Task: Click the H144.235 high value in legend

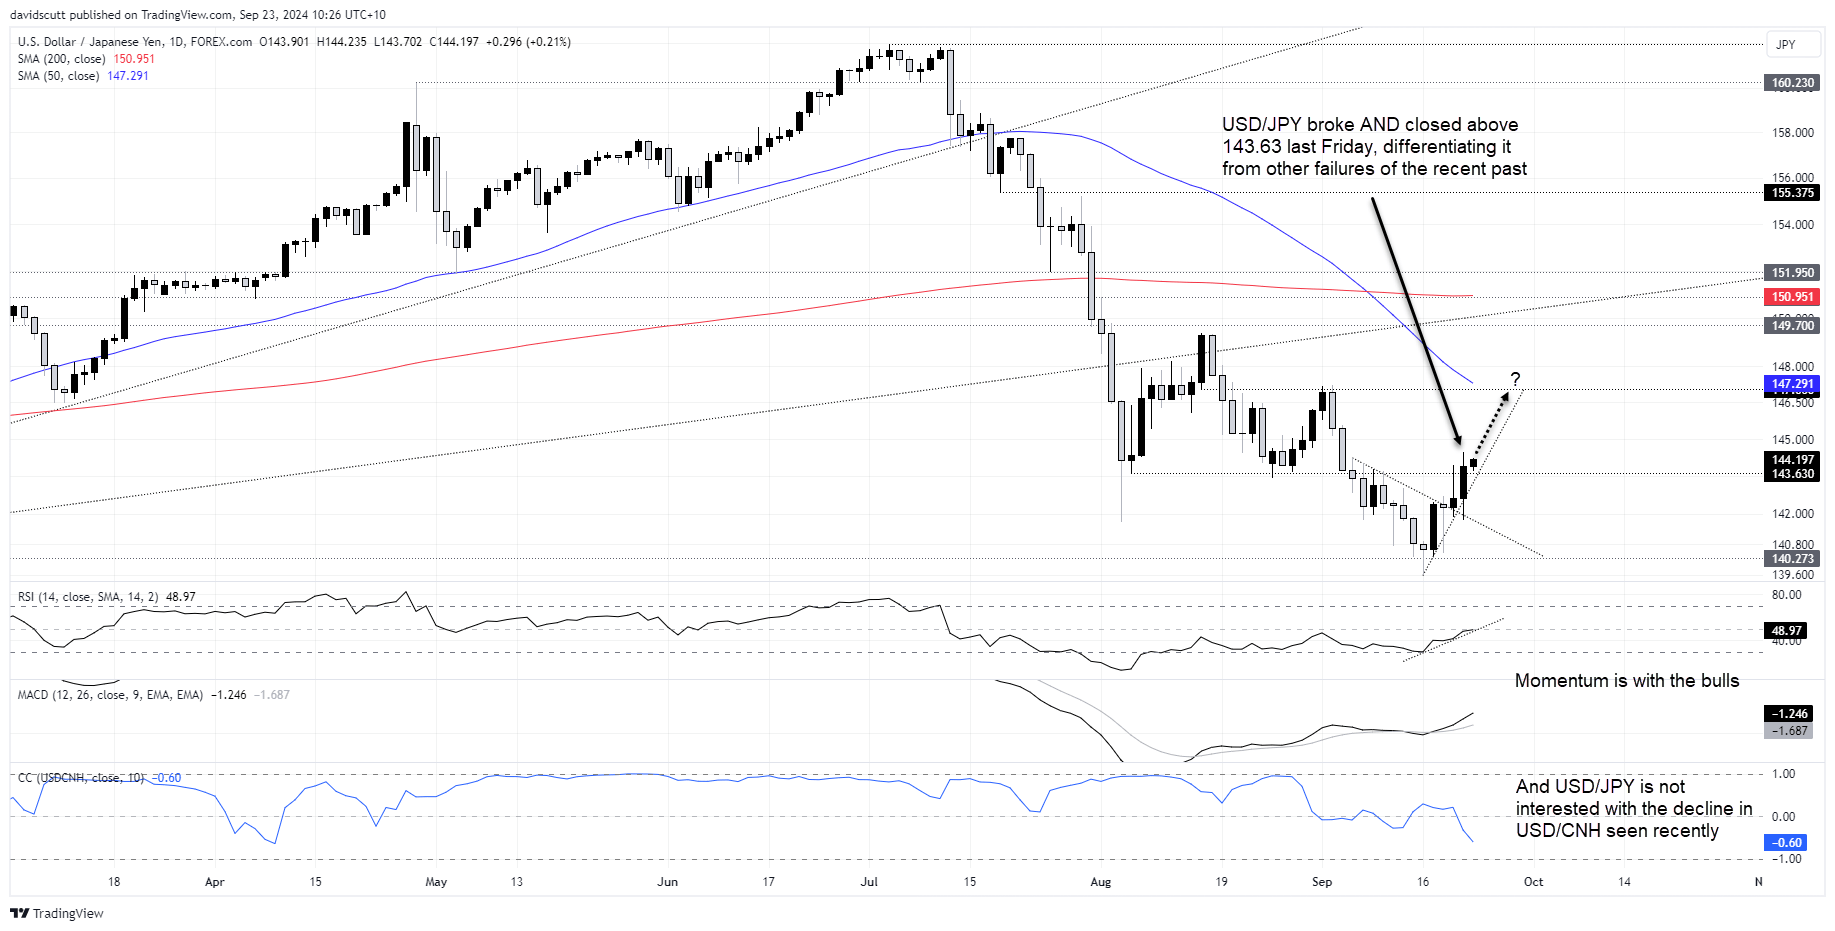Action: [x=342, y=42]
